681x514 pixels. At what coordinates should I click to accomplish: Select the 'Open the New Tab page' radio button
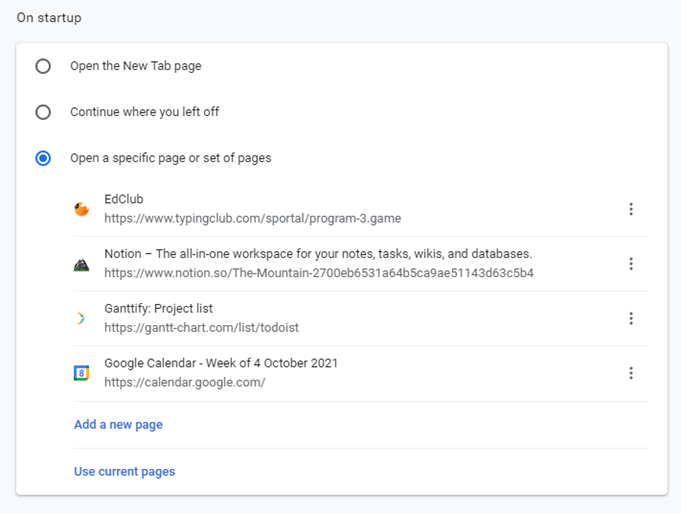[43, 66]
